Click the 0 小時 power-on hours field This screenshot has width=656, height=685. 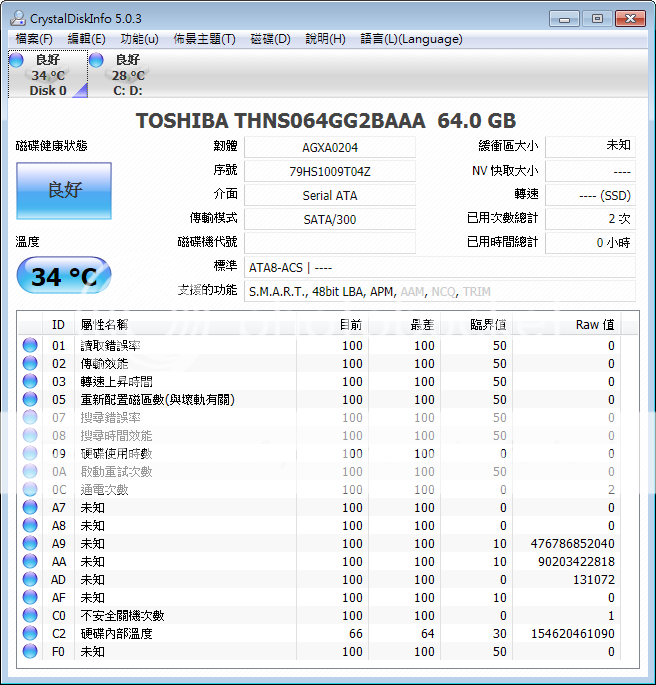tap(590, 242)
